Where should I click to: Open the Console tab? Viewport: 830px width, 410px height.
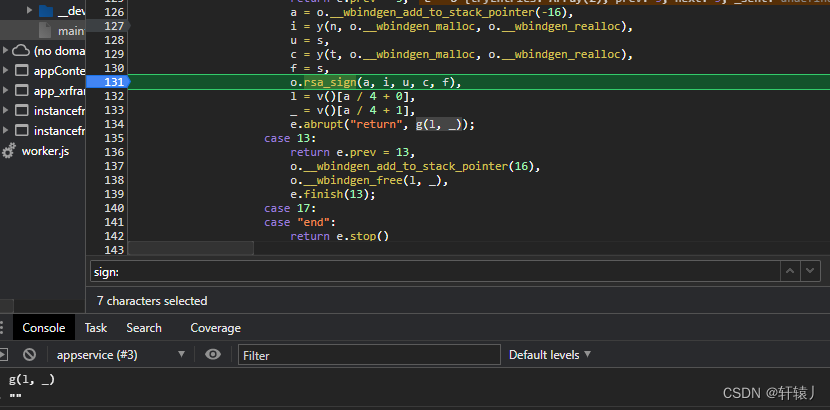43,328
